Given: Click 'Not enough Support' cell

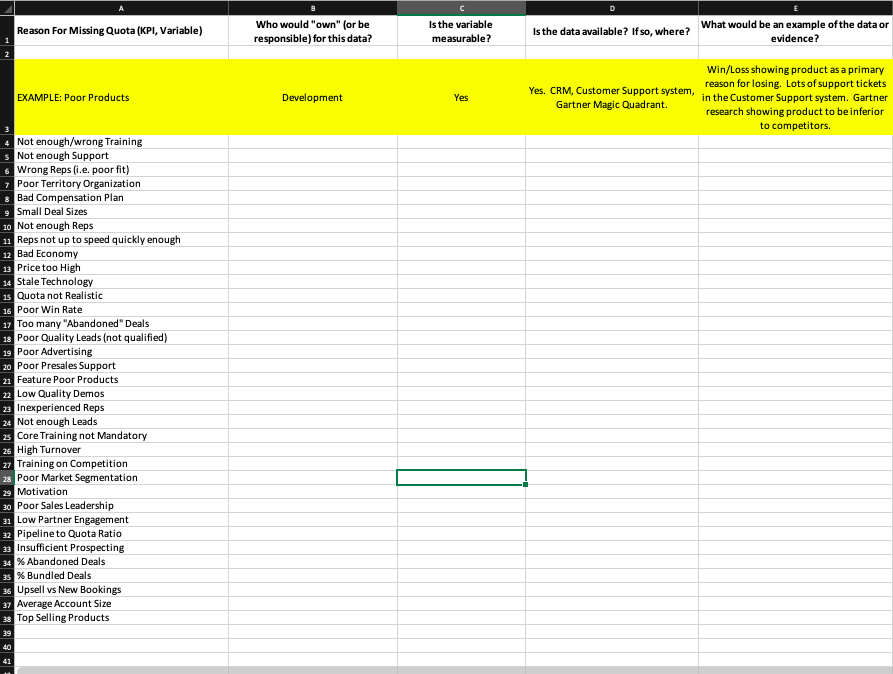Looking at the screenshot, I should (x=121, y=156).
